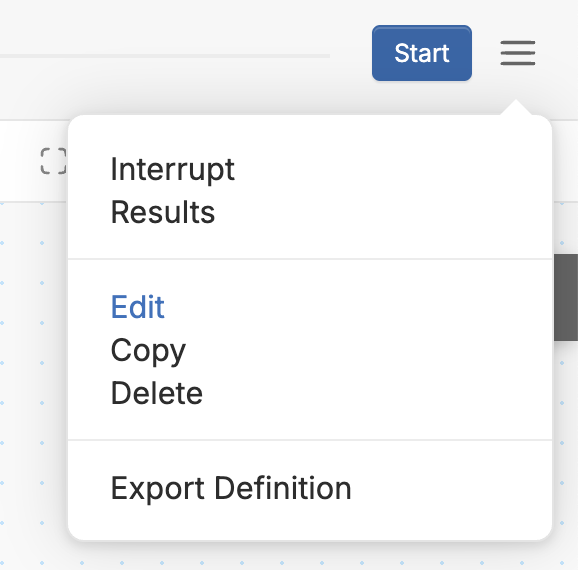Click blank space right of Interrupt entry
The width and height of the screenshot is (578, 570).
391,169
